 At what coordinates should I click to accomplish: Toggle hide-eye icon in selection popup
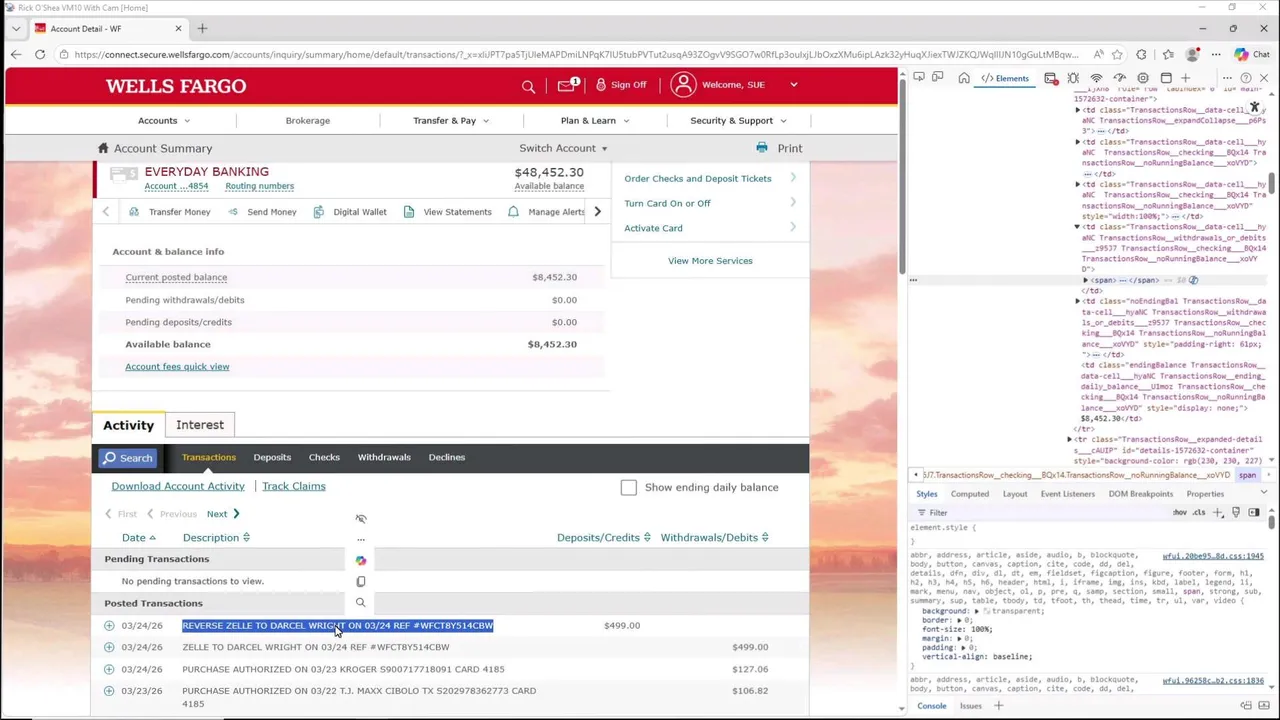[x=361, y=518]
